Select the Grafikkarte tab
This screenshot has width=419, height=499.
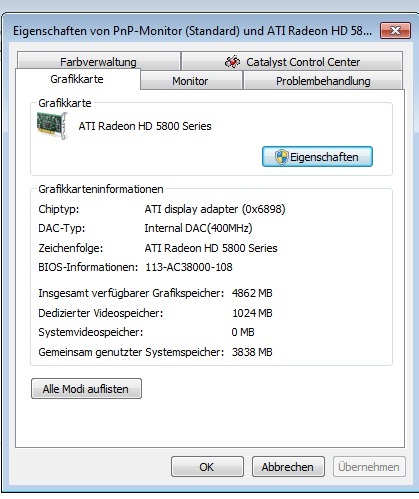[x=77, y=79]
